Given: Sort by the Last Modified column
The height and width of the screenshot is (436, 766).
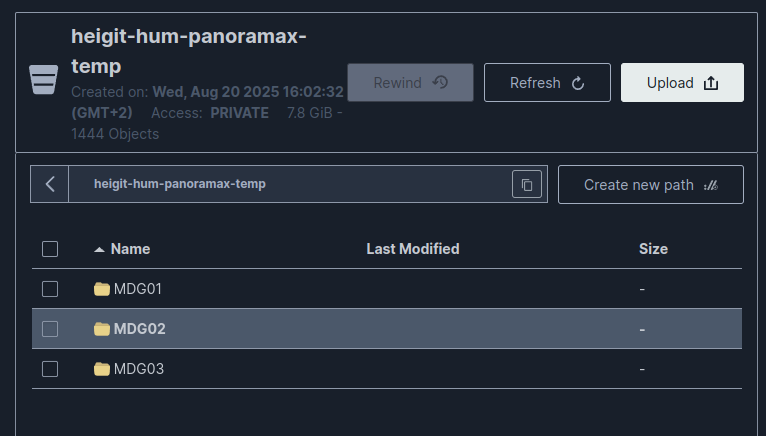Looking at the screenshot, I should [413, 249].
